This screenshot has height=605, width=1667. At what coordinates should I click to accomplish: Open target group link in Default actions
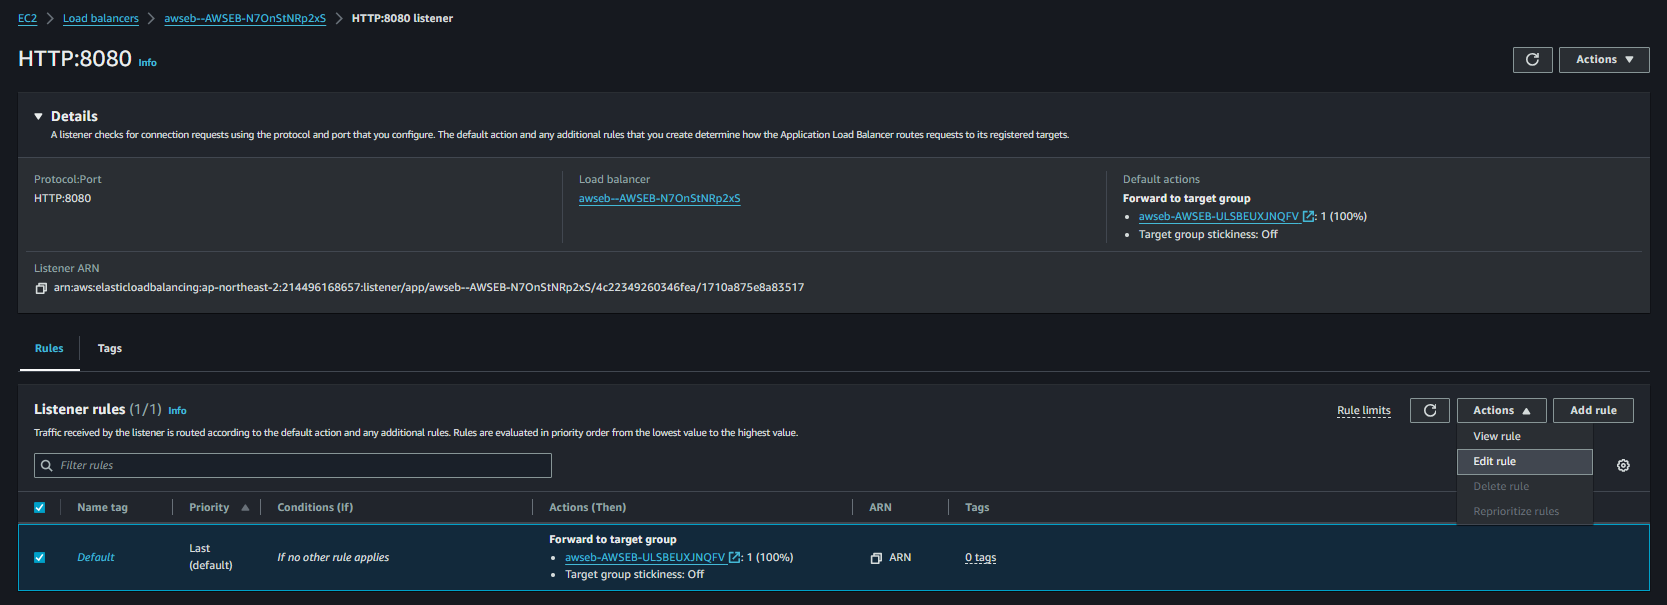point(1218,216)
